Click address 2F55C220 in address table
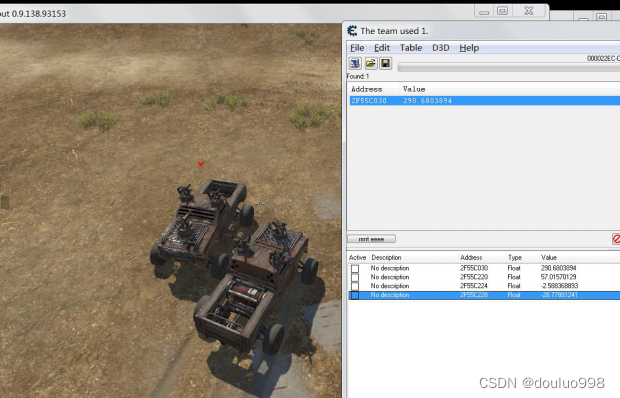This screenshot has height=398, width=620. pos(474,277)
